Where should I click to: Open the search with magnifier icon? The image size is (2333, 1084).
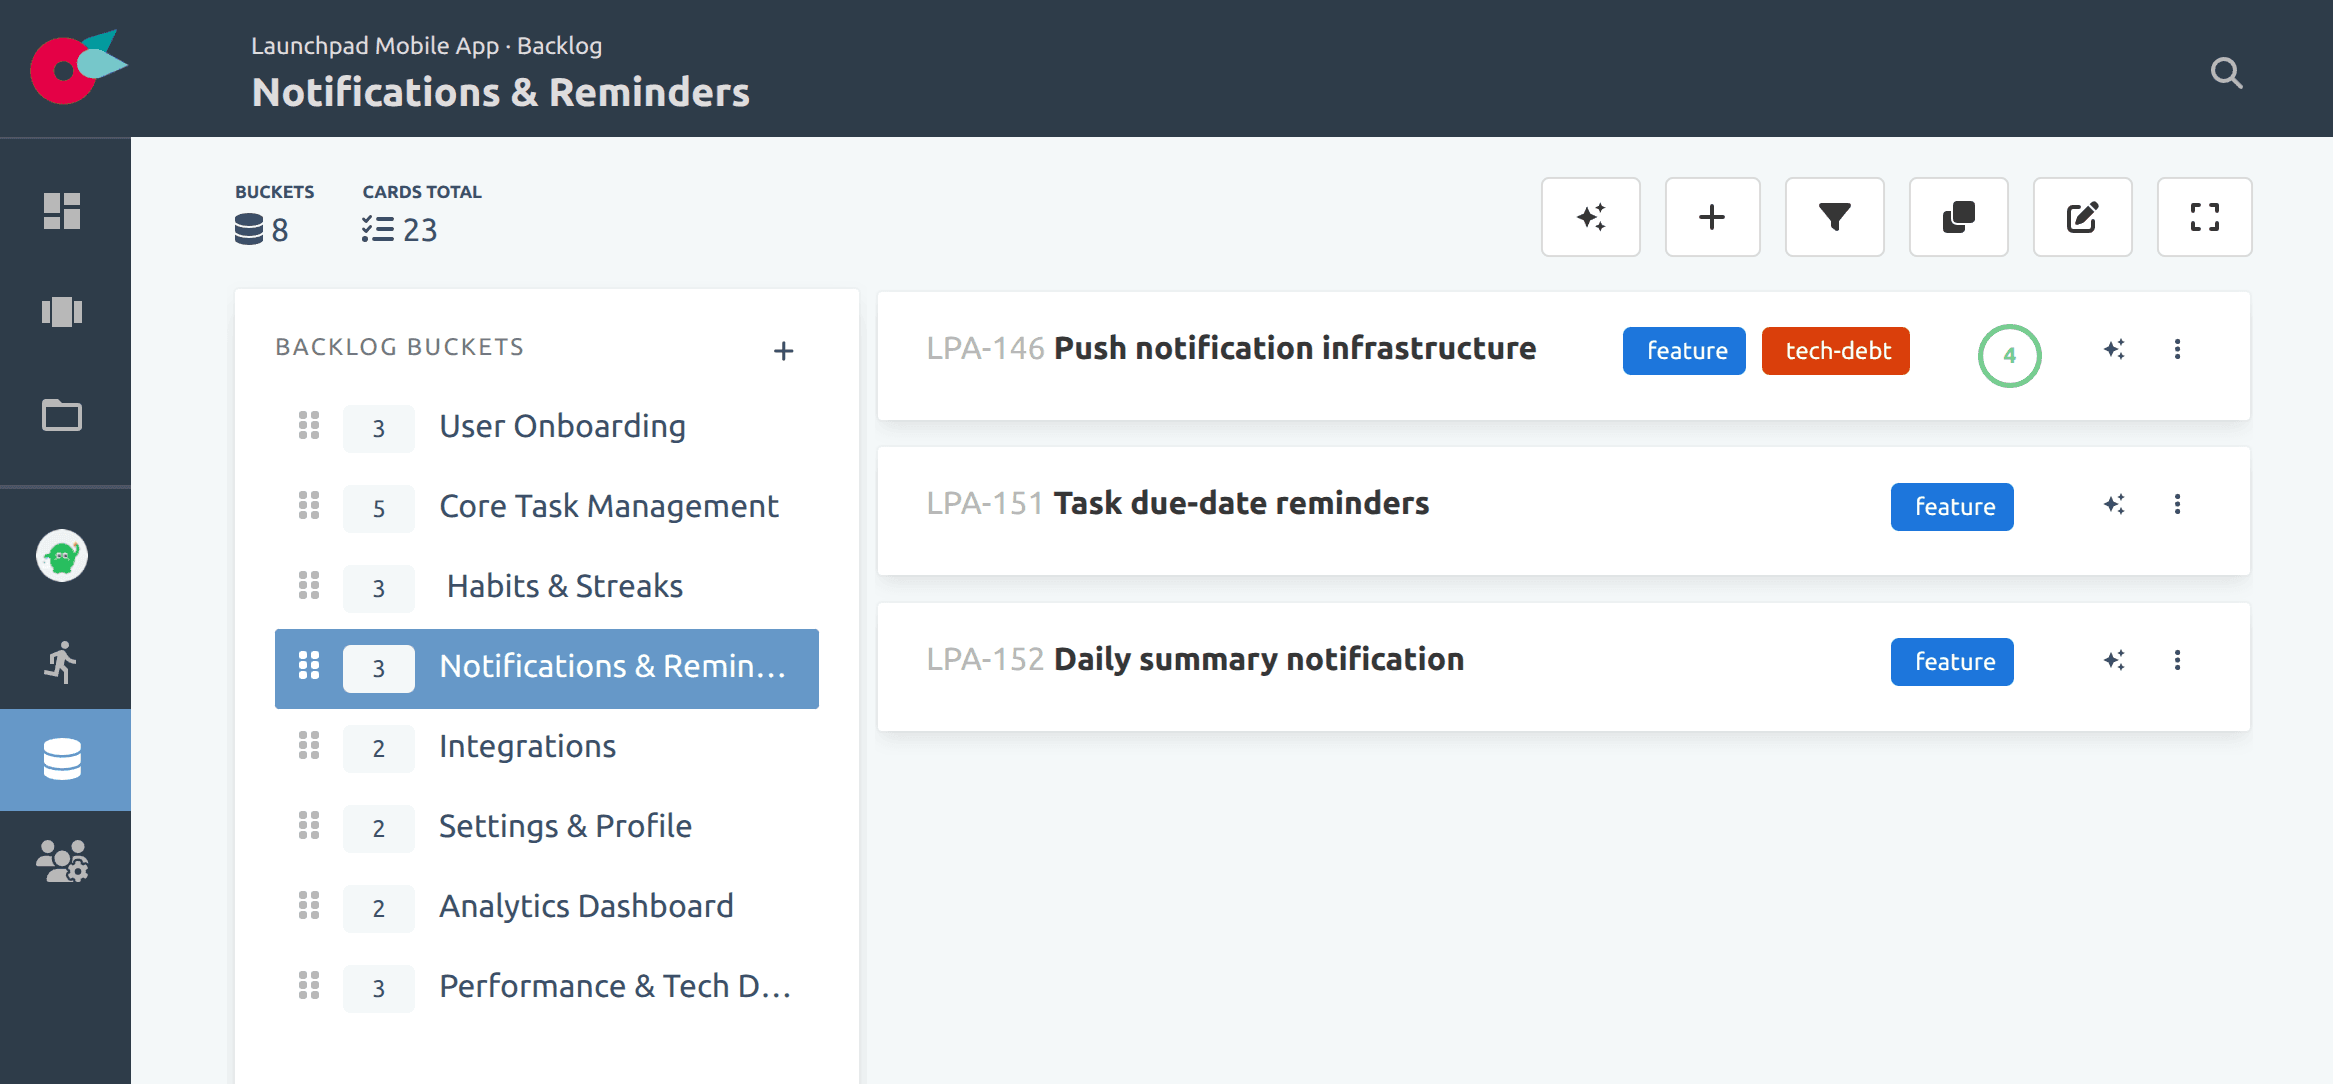point(2226,73)
